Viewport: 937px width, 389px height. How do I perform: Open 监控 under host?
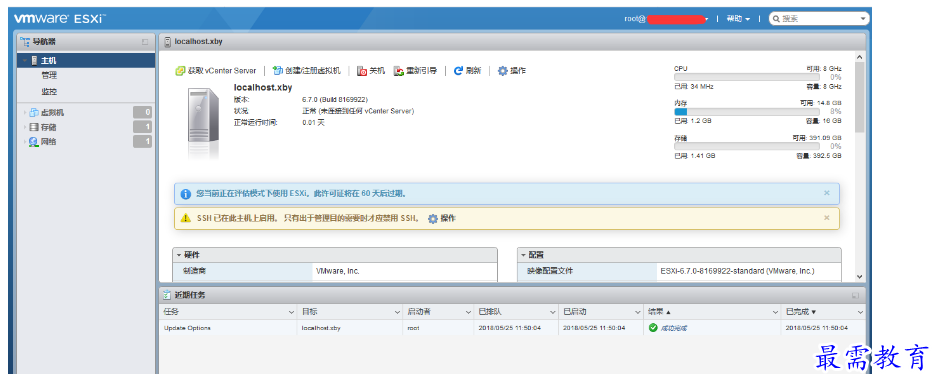coord(49,92)
